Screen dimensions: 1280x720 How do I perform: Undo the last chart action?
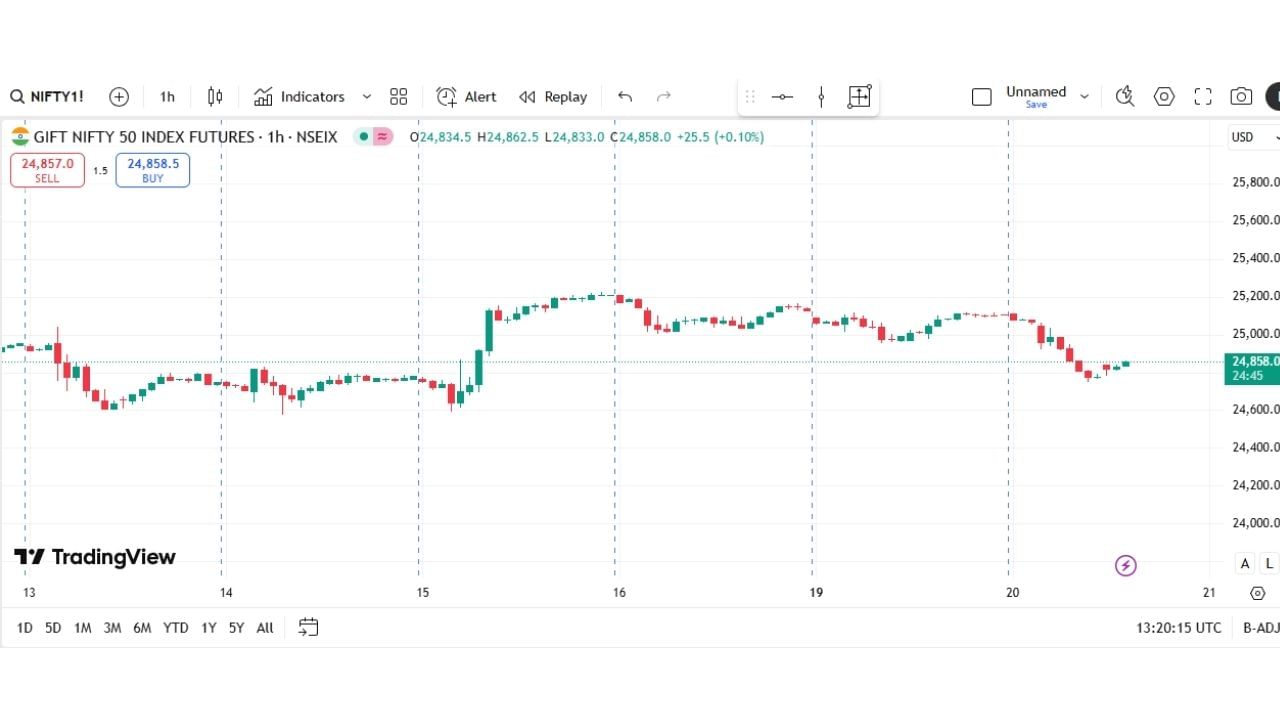625,97
